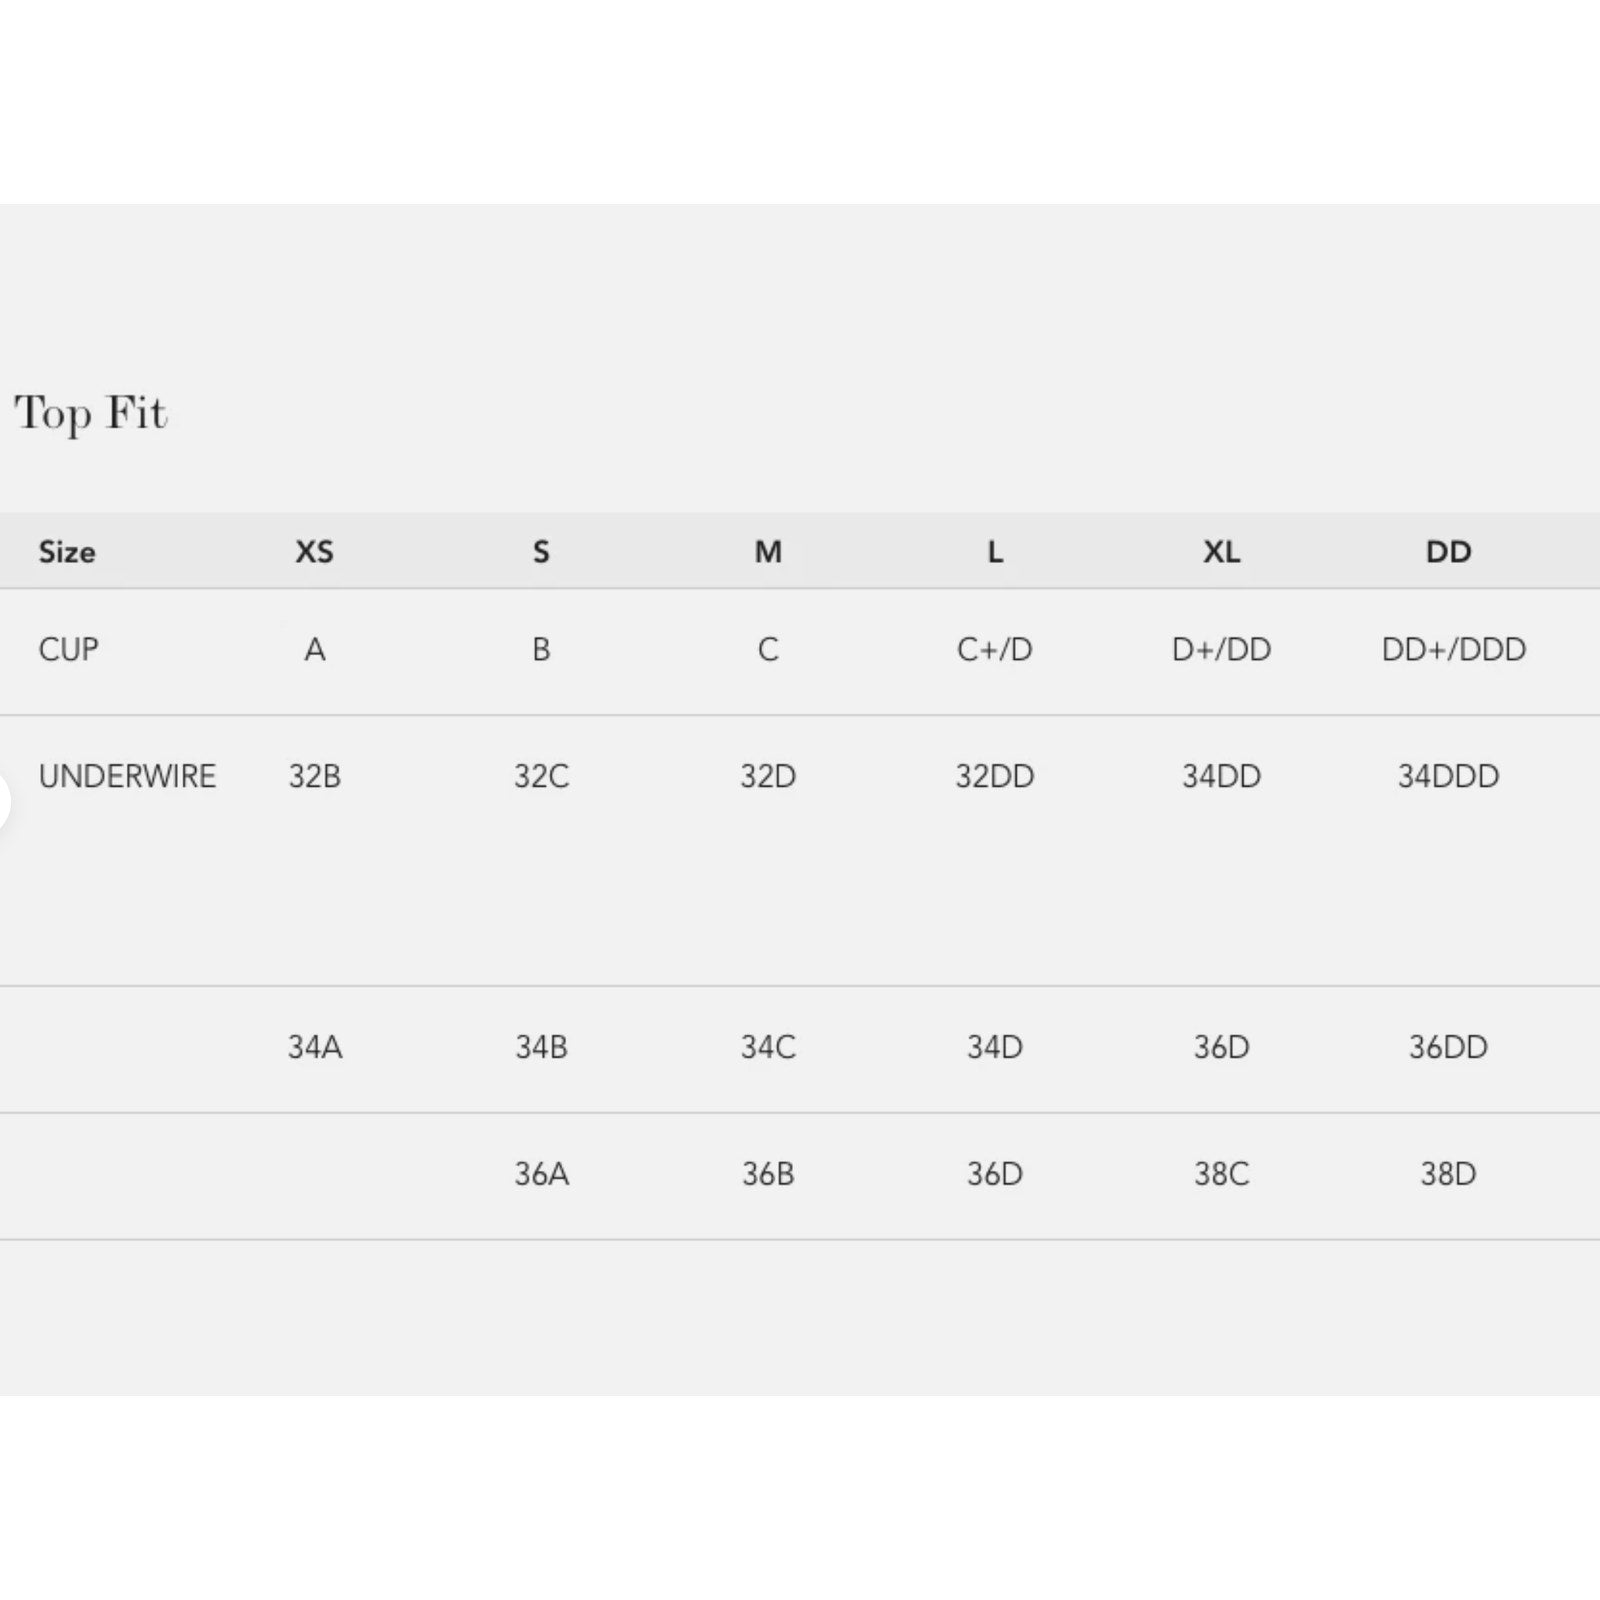Image resolution: width=1600 pixels, height=1600 pixels.
Task: Select the DD+/DDD cup cell
Action: point(1453,650)
